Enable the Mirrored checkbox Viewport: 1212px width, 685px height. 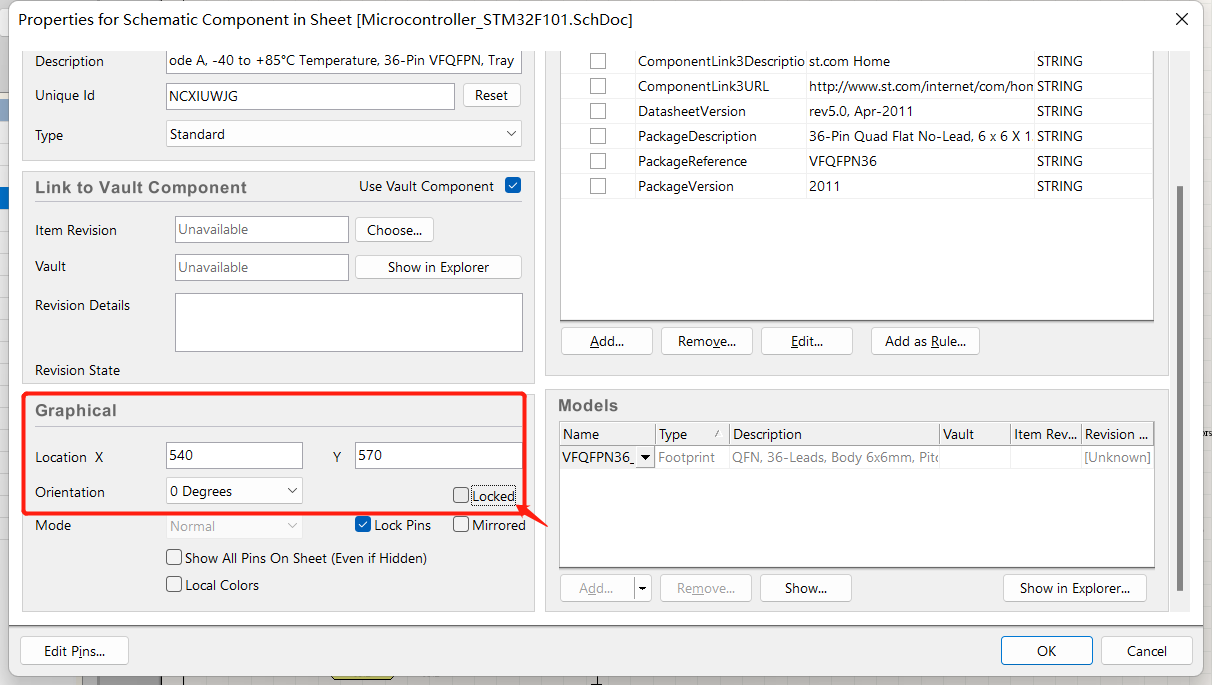[x=461, y=525]
